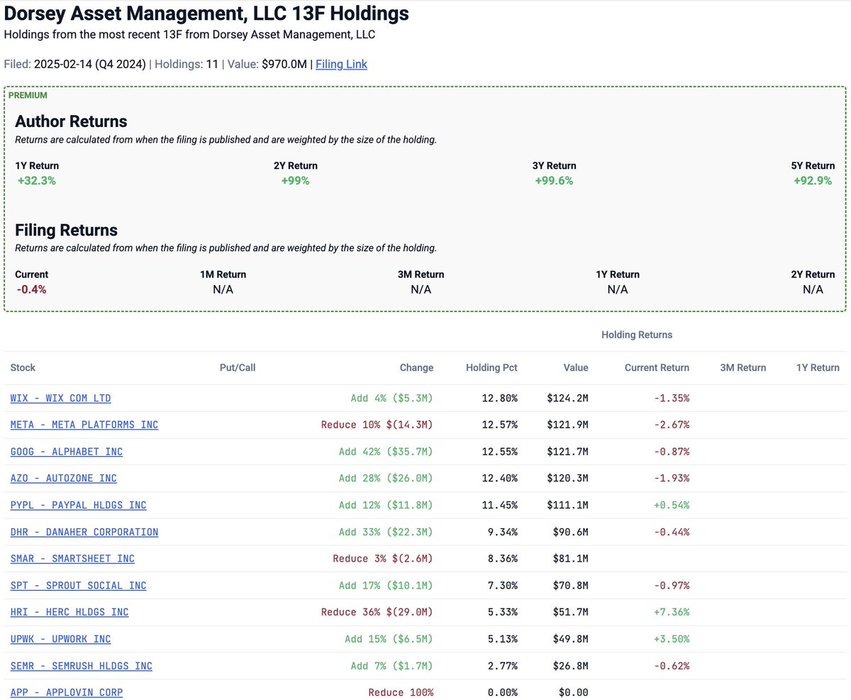Image resolution: width=851 pixels, height=700 pixels.
Task: Click DHR change cell 'Add 33% ($22.3M)'
Action: coord(385,532)
